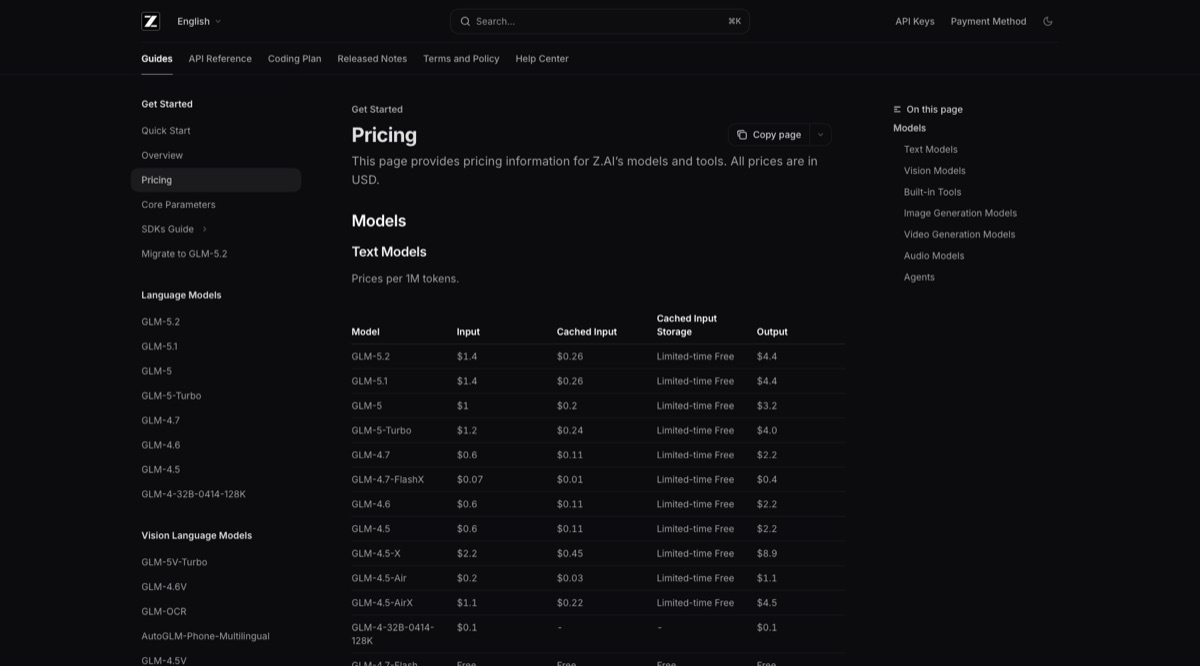Click the On this page list icon
Viewport: 1200px width, 666px height.
tap(897, 109)
